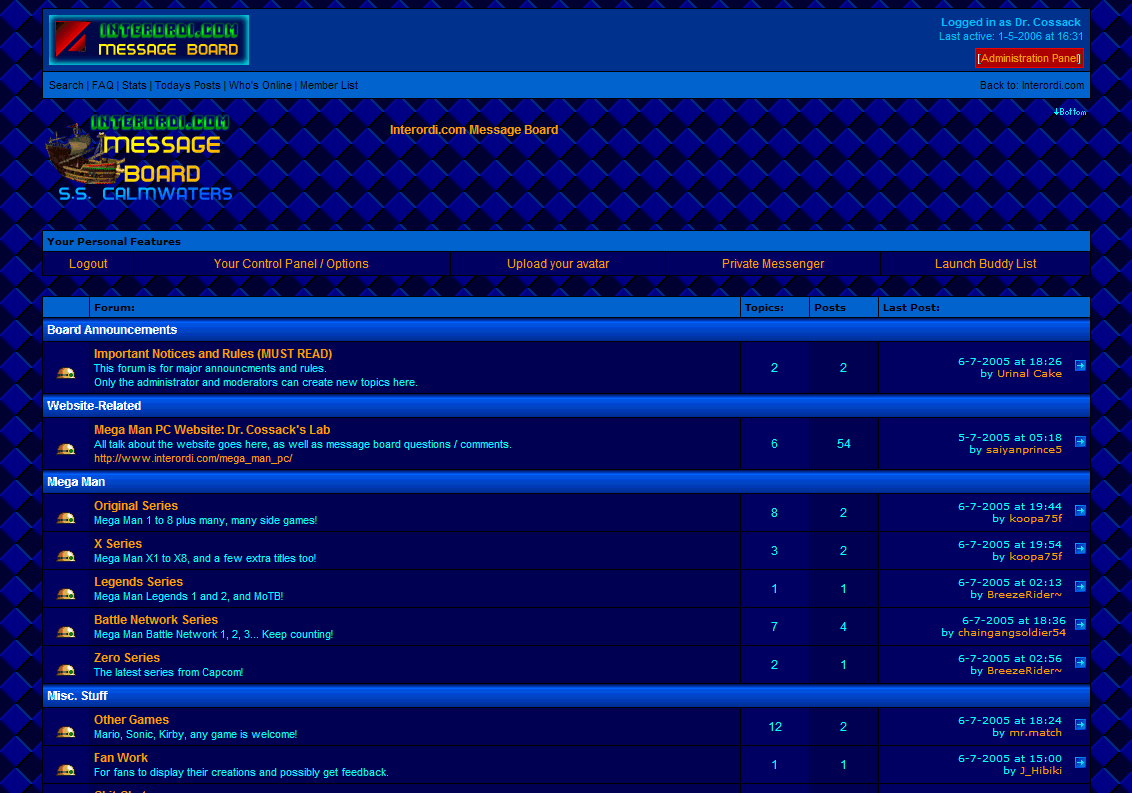The height and width of the screenshot is (793, 1132).
Task: Open latest post arrow in Original Series row
Action: 1080,511
